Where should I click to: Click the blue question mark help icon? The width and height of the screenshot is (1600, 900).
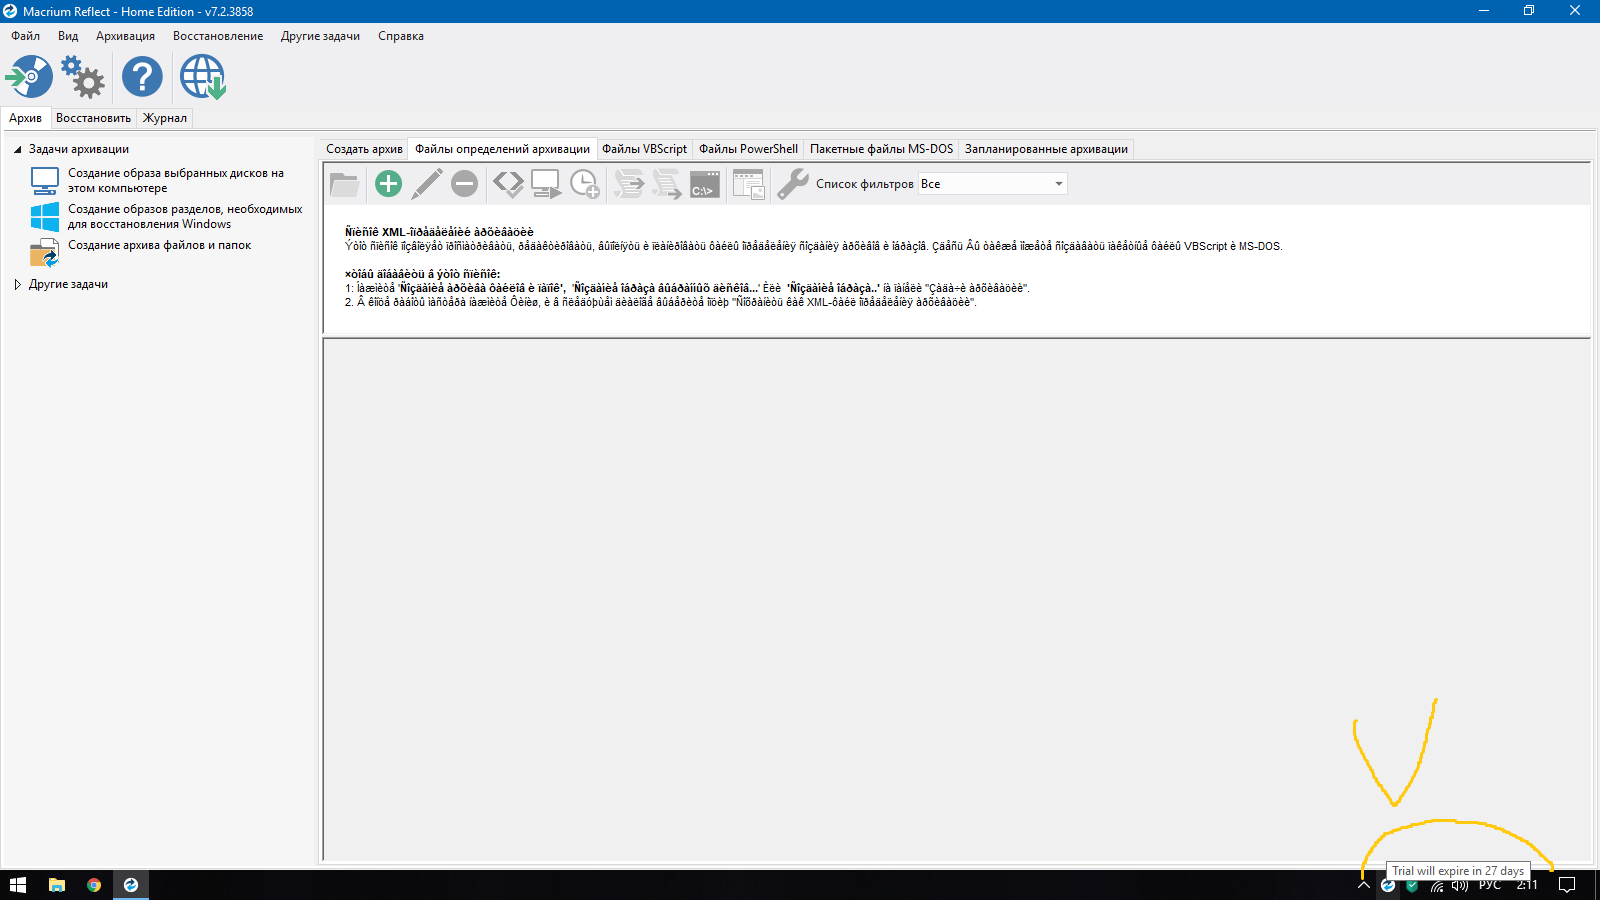click(142, 77)
